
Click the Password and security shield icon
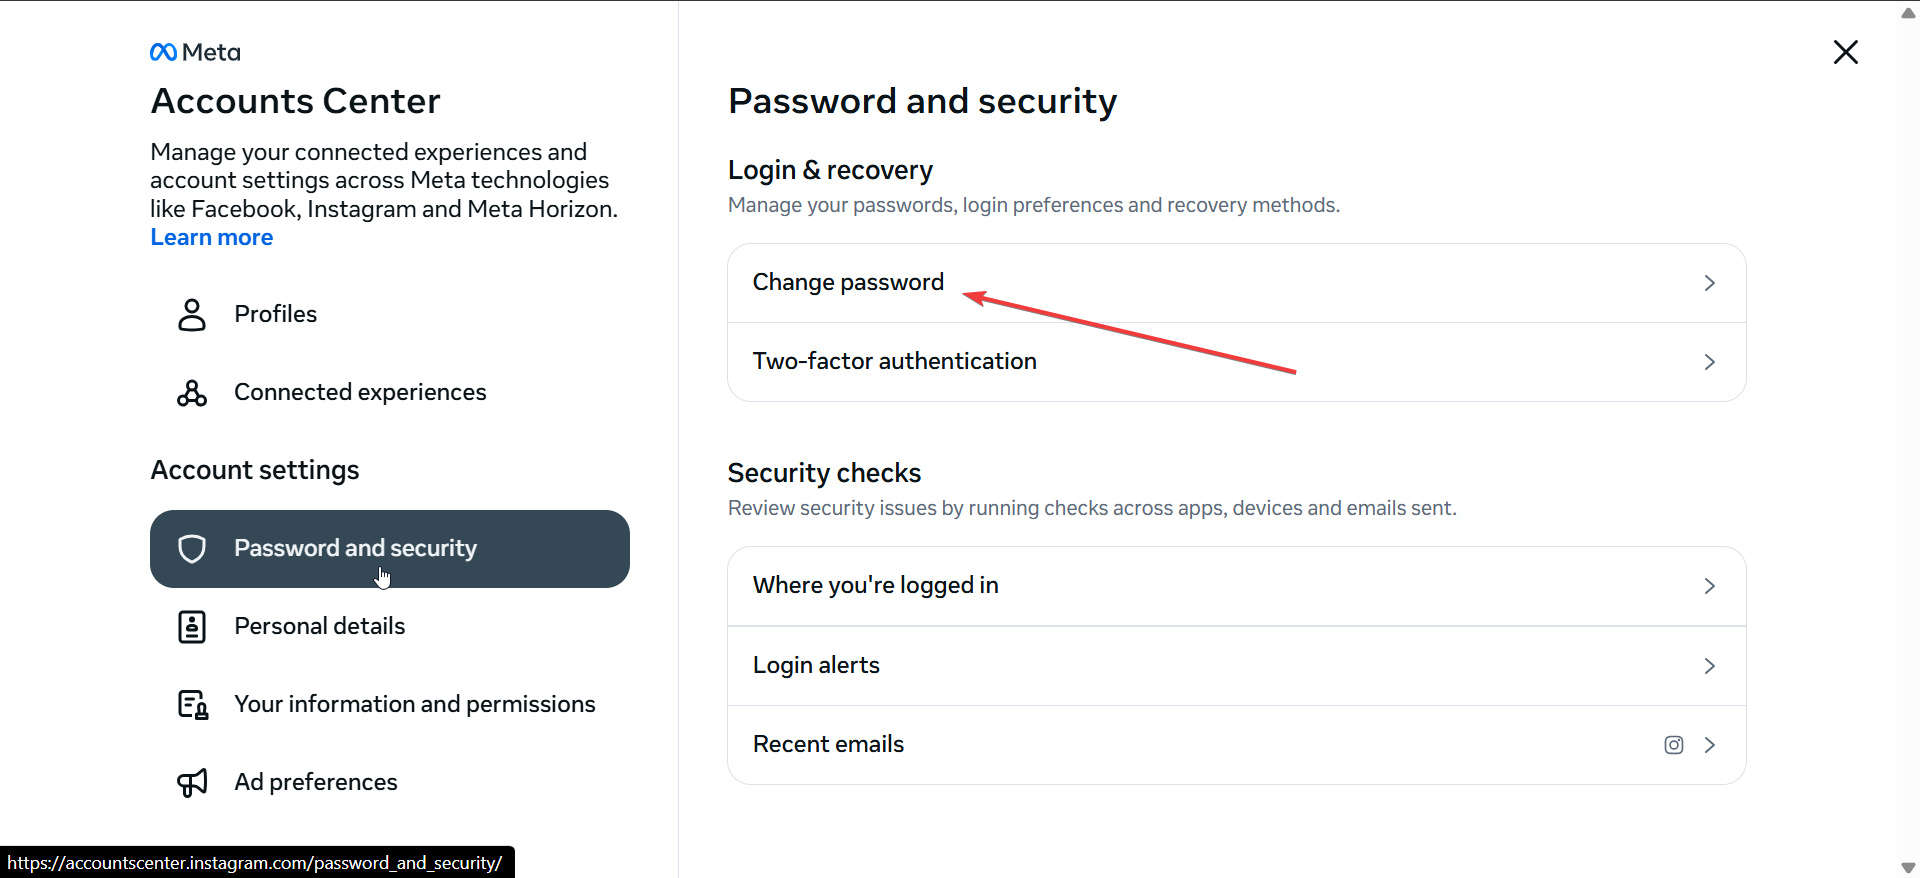[192, 548]
